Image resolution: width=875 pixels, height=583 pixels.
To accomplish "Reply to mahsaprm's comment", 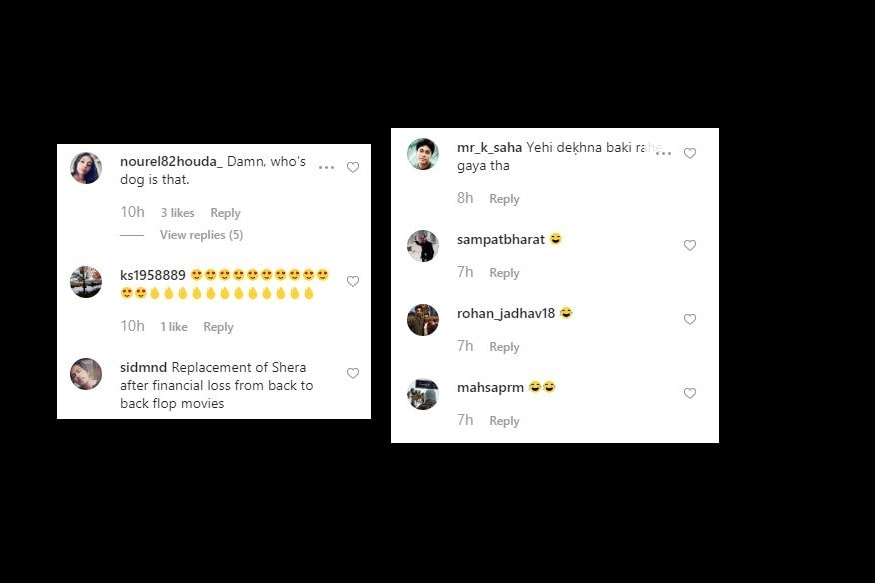I will 504,421.
